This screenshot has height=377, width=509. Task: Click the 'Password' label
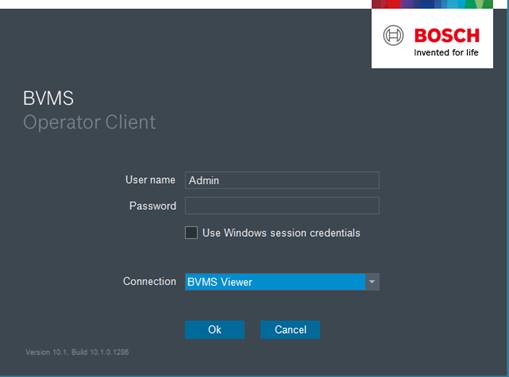pos(153,206)
